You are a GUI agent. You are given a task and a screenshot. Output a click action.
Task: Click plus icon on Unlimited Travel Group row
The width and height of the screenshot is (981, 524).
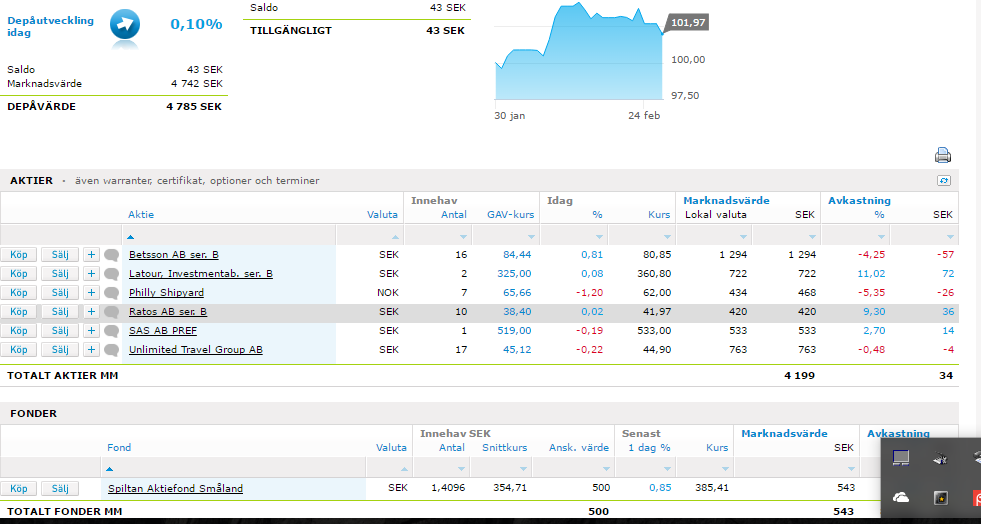(x=91, y=350)
